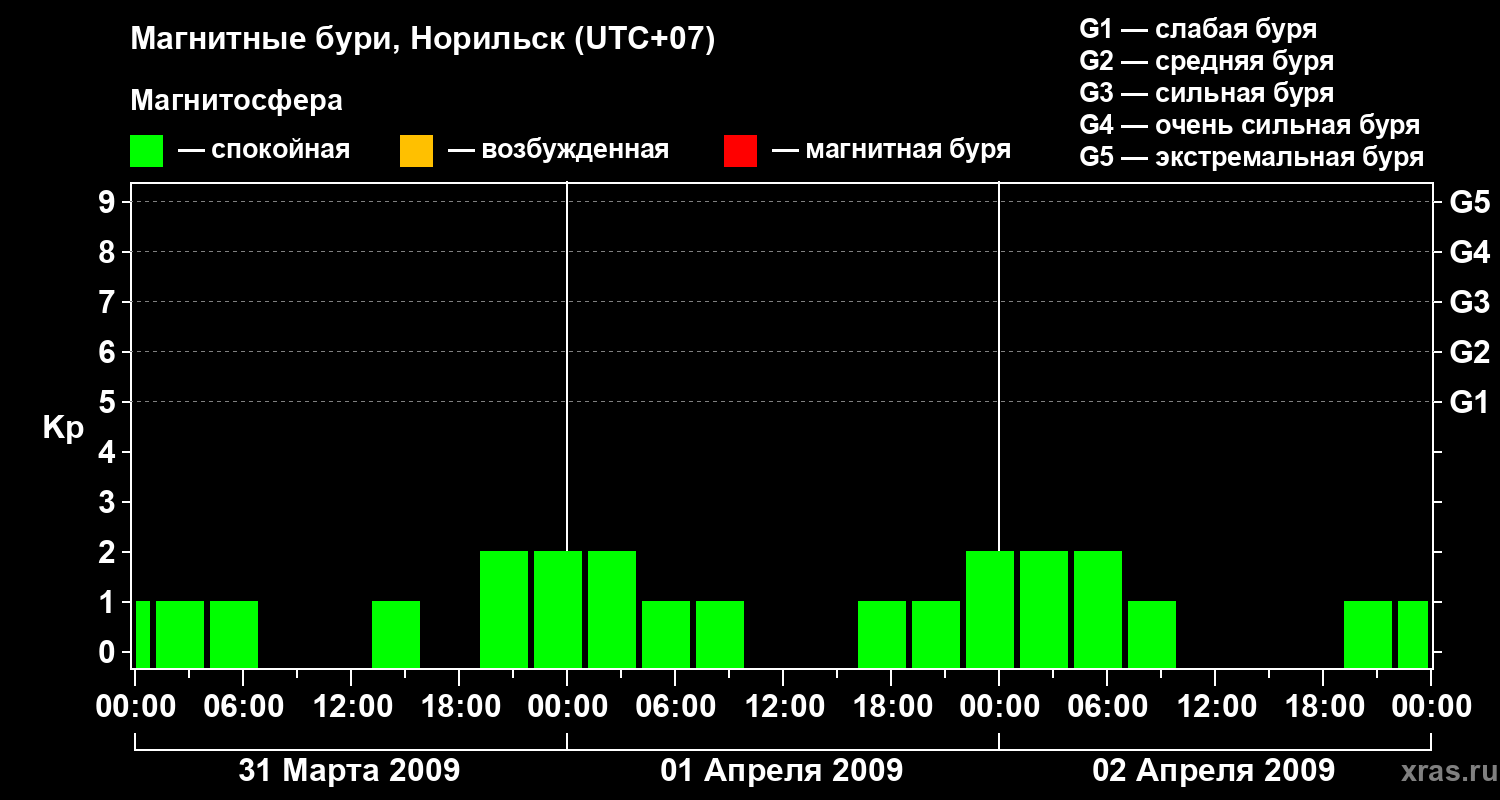
Task: Click the Магнитосфера heading
Action: click(237, 101)
